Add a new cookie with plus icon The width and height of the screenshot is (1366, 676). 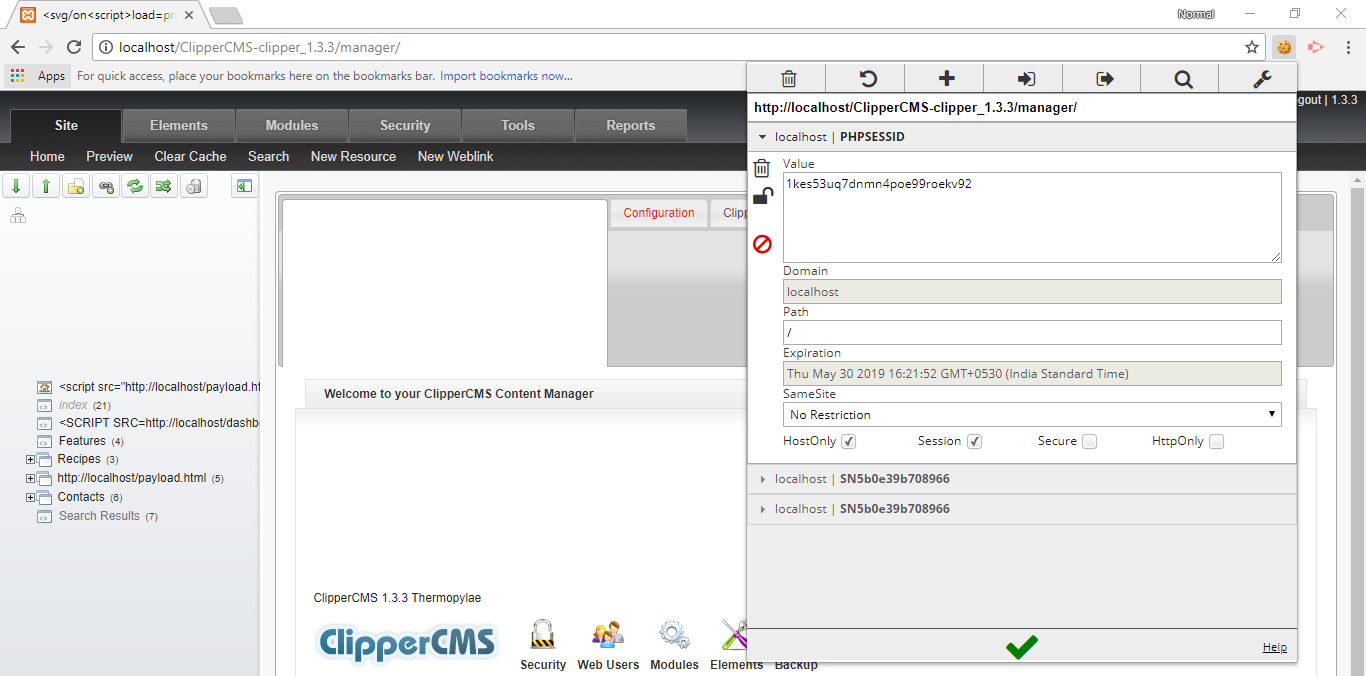click(946, 79)
